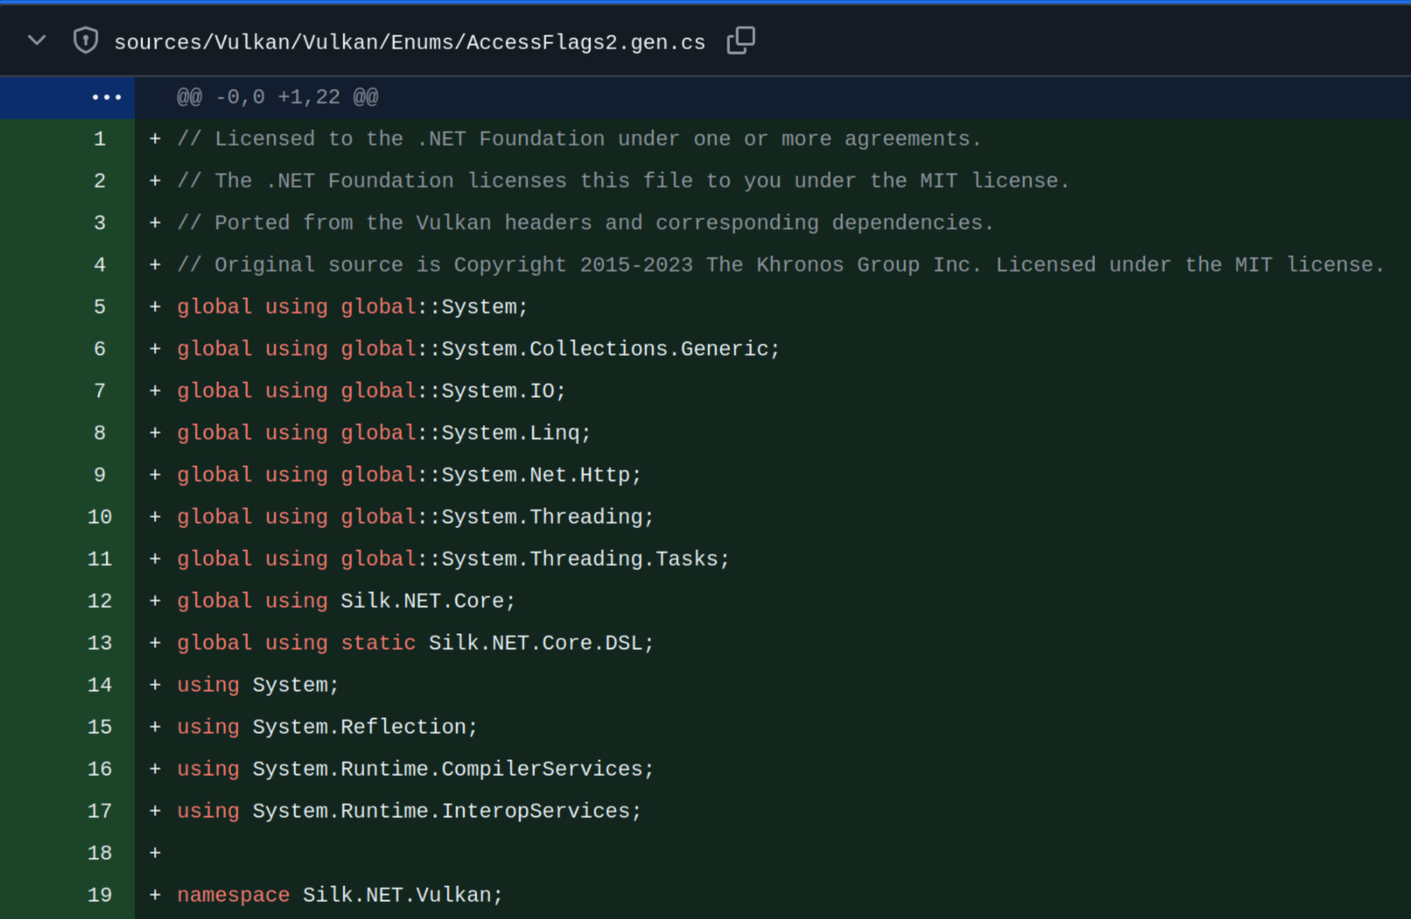The image size is (1411, 919).
Task: Select line number 13
Action: [x=99, y=643]
